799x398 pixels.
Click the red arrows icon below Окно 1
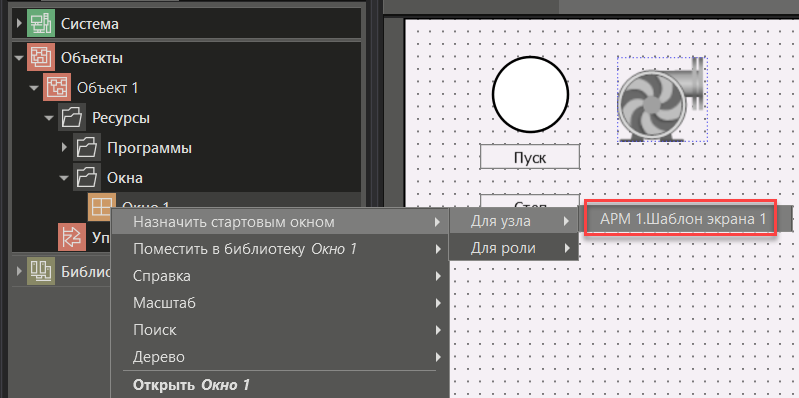point(71,237)
